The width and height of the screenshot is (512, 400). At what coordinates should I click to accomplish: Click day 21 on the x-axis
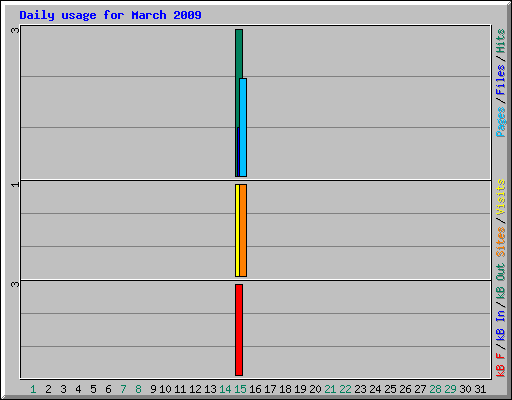point(330,389)
